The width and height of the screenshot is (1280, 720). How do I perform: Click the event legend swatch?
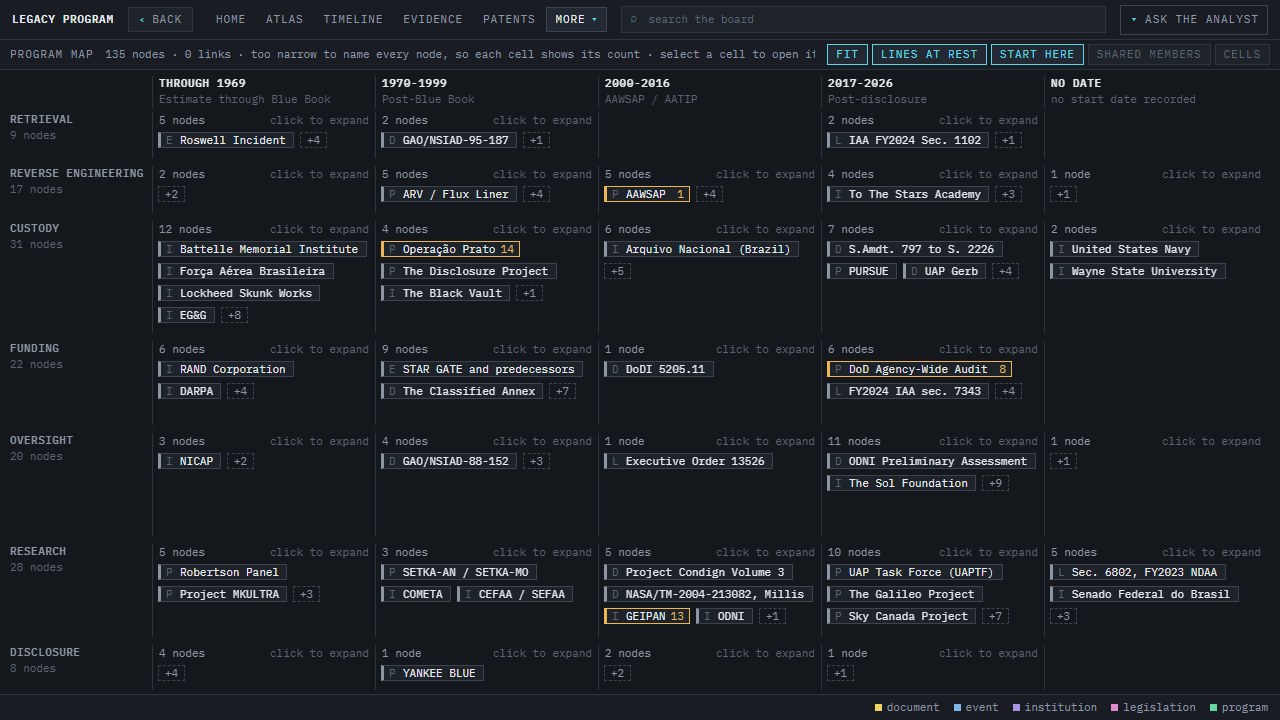point(958,708)
